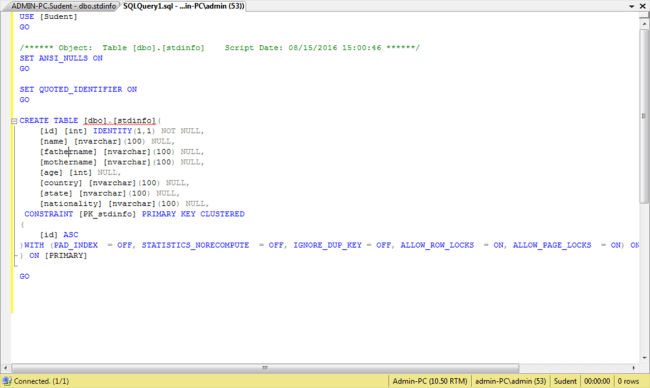
Task: Click the '[fathername]' column name
Action: click(68, 152)
